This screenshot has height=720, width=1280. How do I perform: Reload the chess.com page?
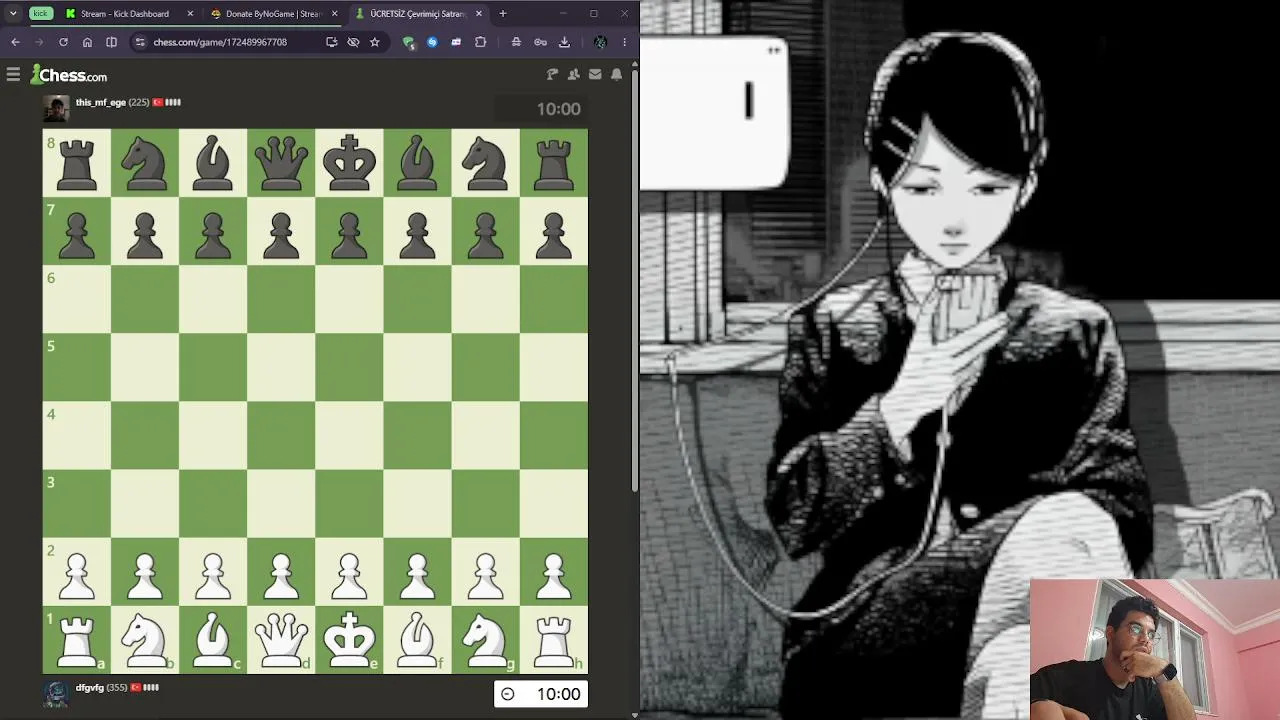pyautogui.click(x=63, y=42)
